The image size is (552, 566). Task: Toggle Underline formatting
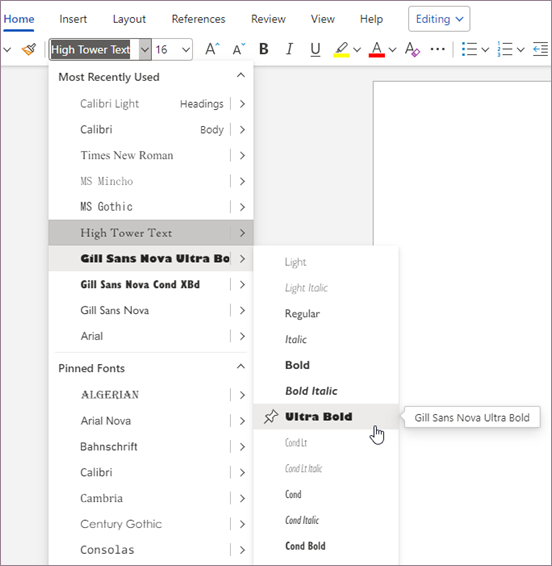click(x=315, y=49)
